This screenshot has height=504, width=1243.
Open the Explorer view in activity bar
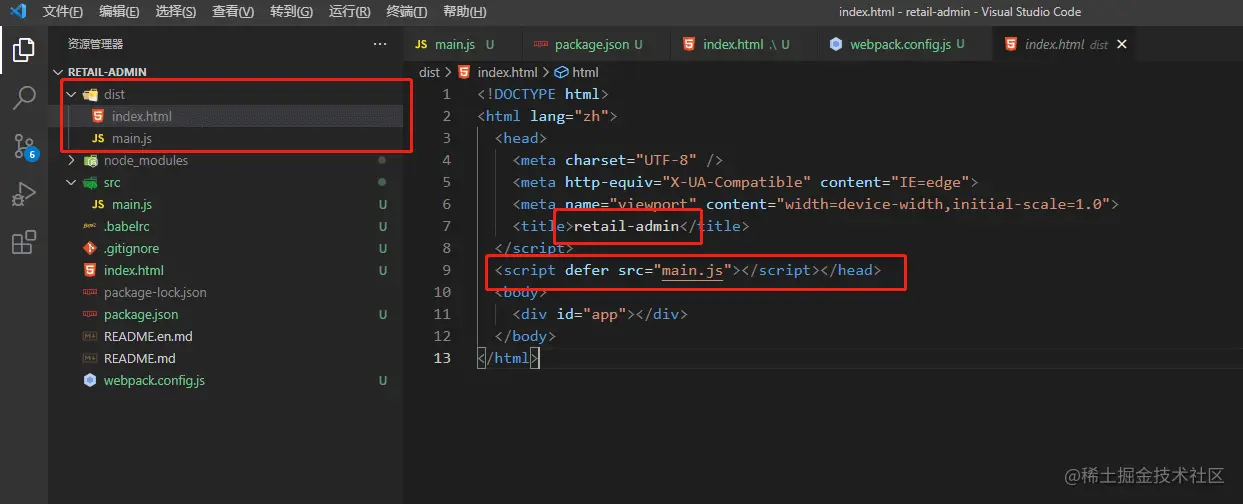(24, 48)
